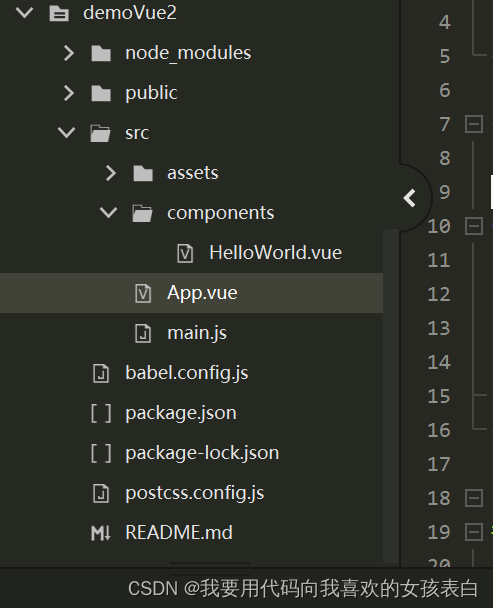Viewport: 493px width, 608px height.
Task: Click line number 16 in the gutter
Action: [x=439, y=430]
